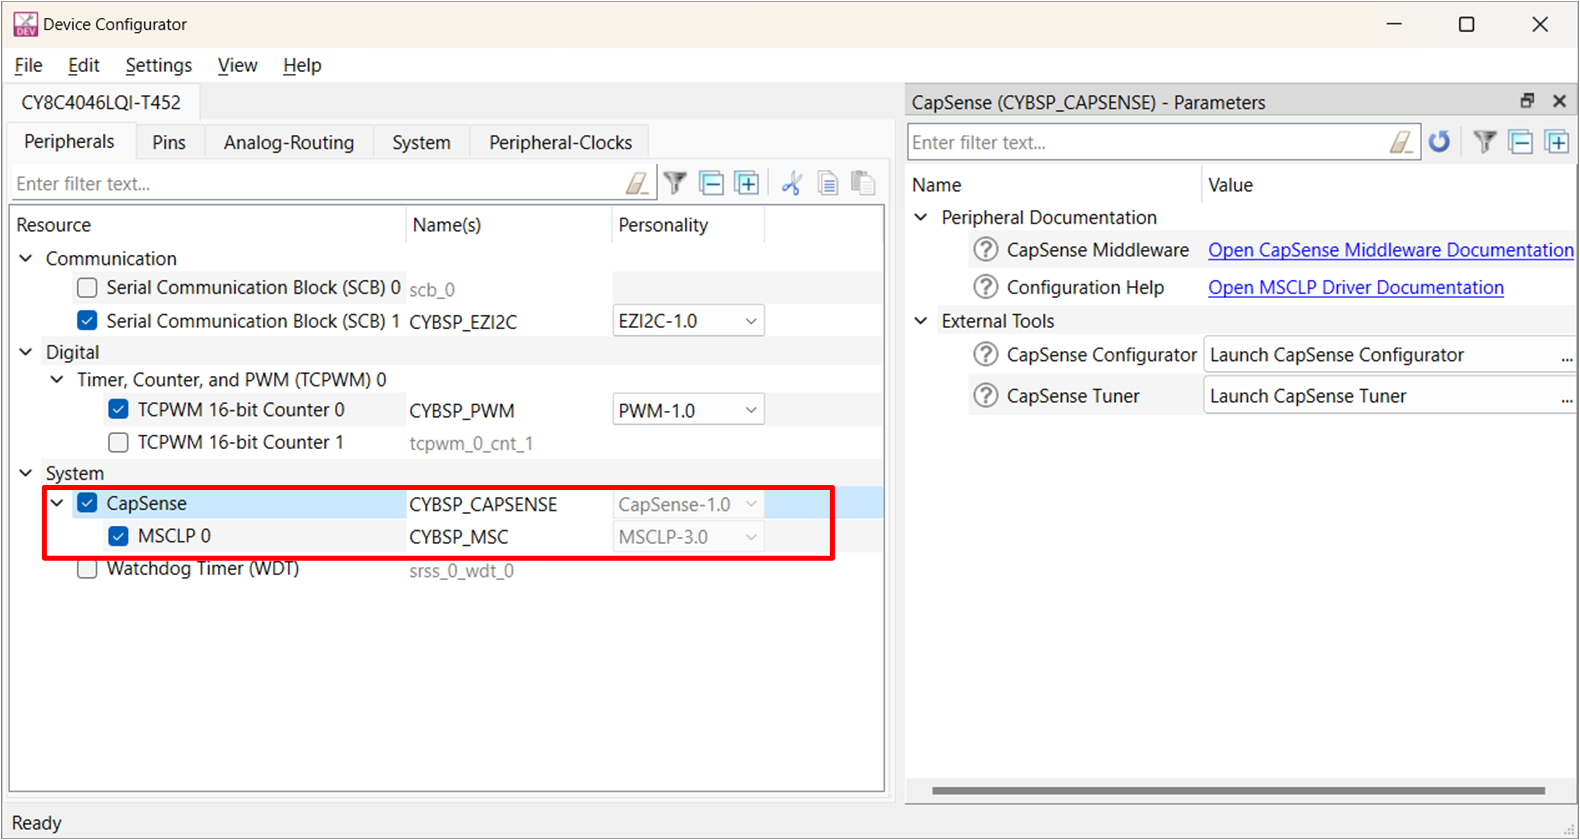Open the Edit menu
1580x840 pixels.
(83, 65)
